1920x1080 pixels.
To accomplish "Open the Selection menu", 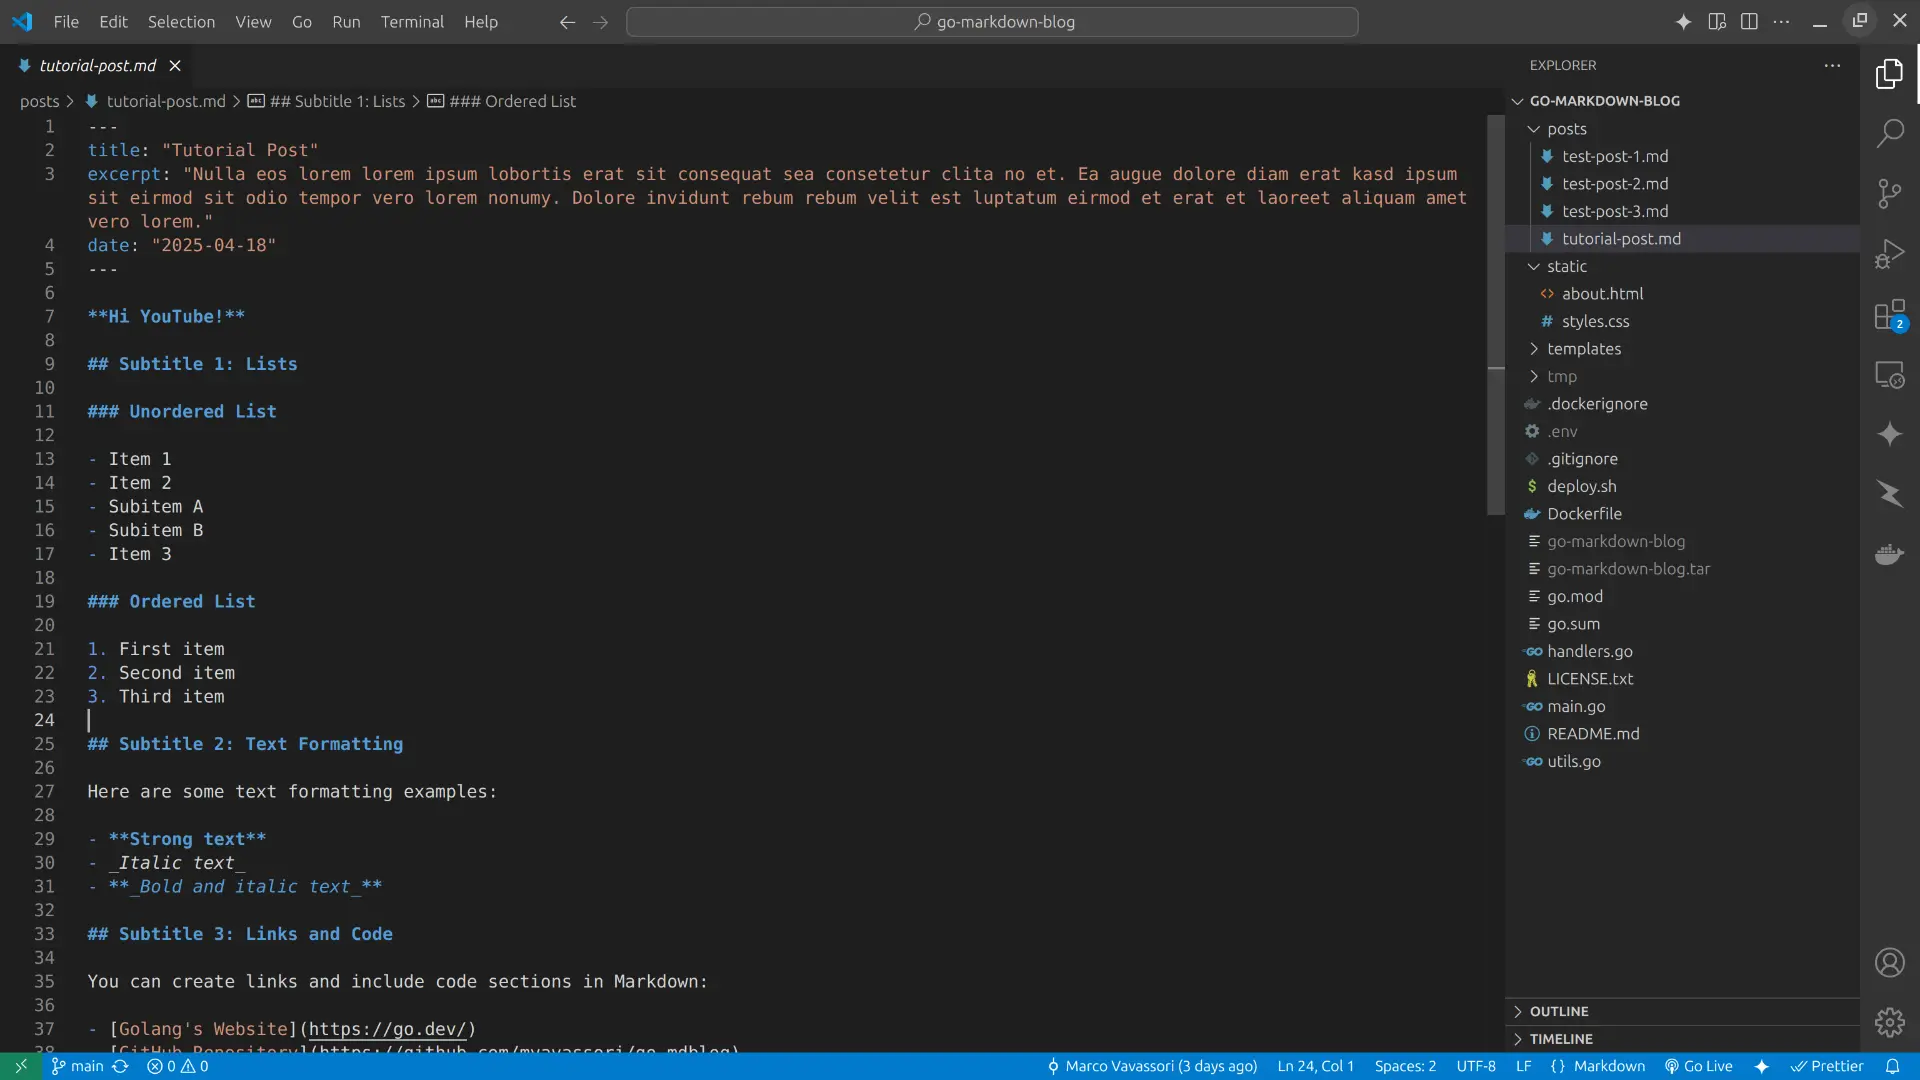I will [181, 22].
